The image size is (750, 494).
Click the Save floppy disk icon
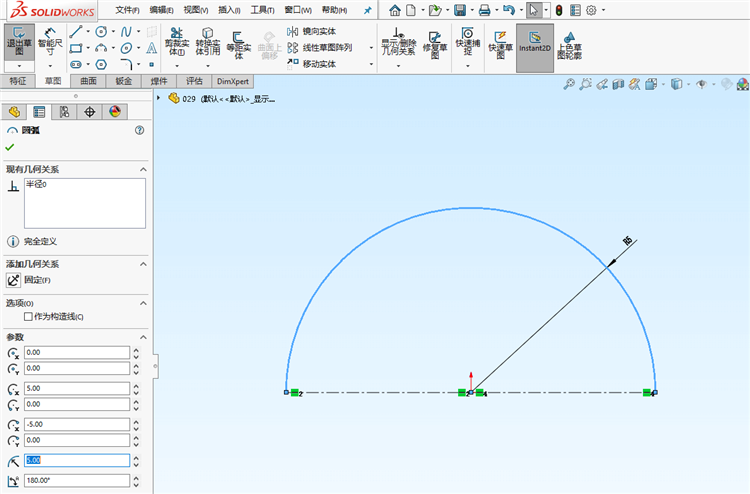point(460,10)
